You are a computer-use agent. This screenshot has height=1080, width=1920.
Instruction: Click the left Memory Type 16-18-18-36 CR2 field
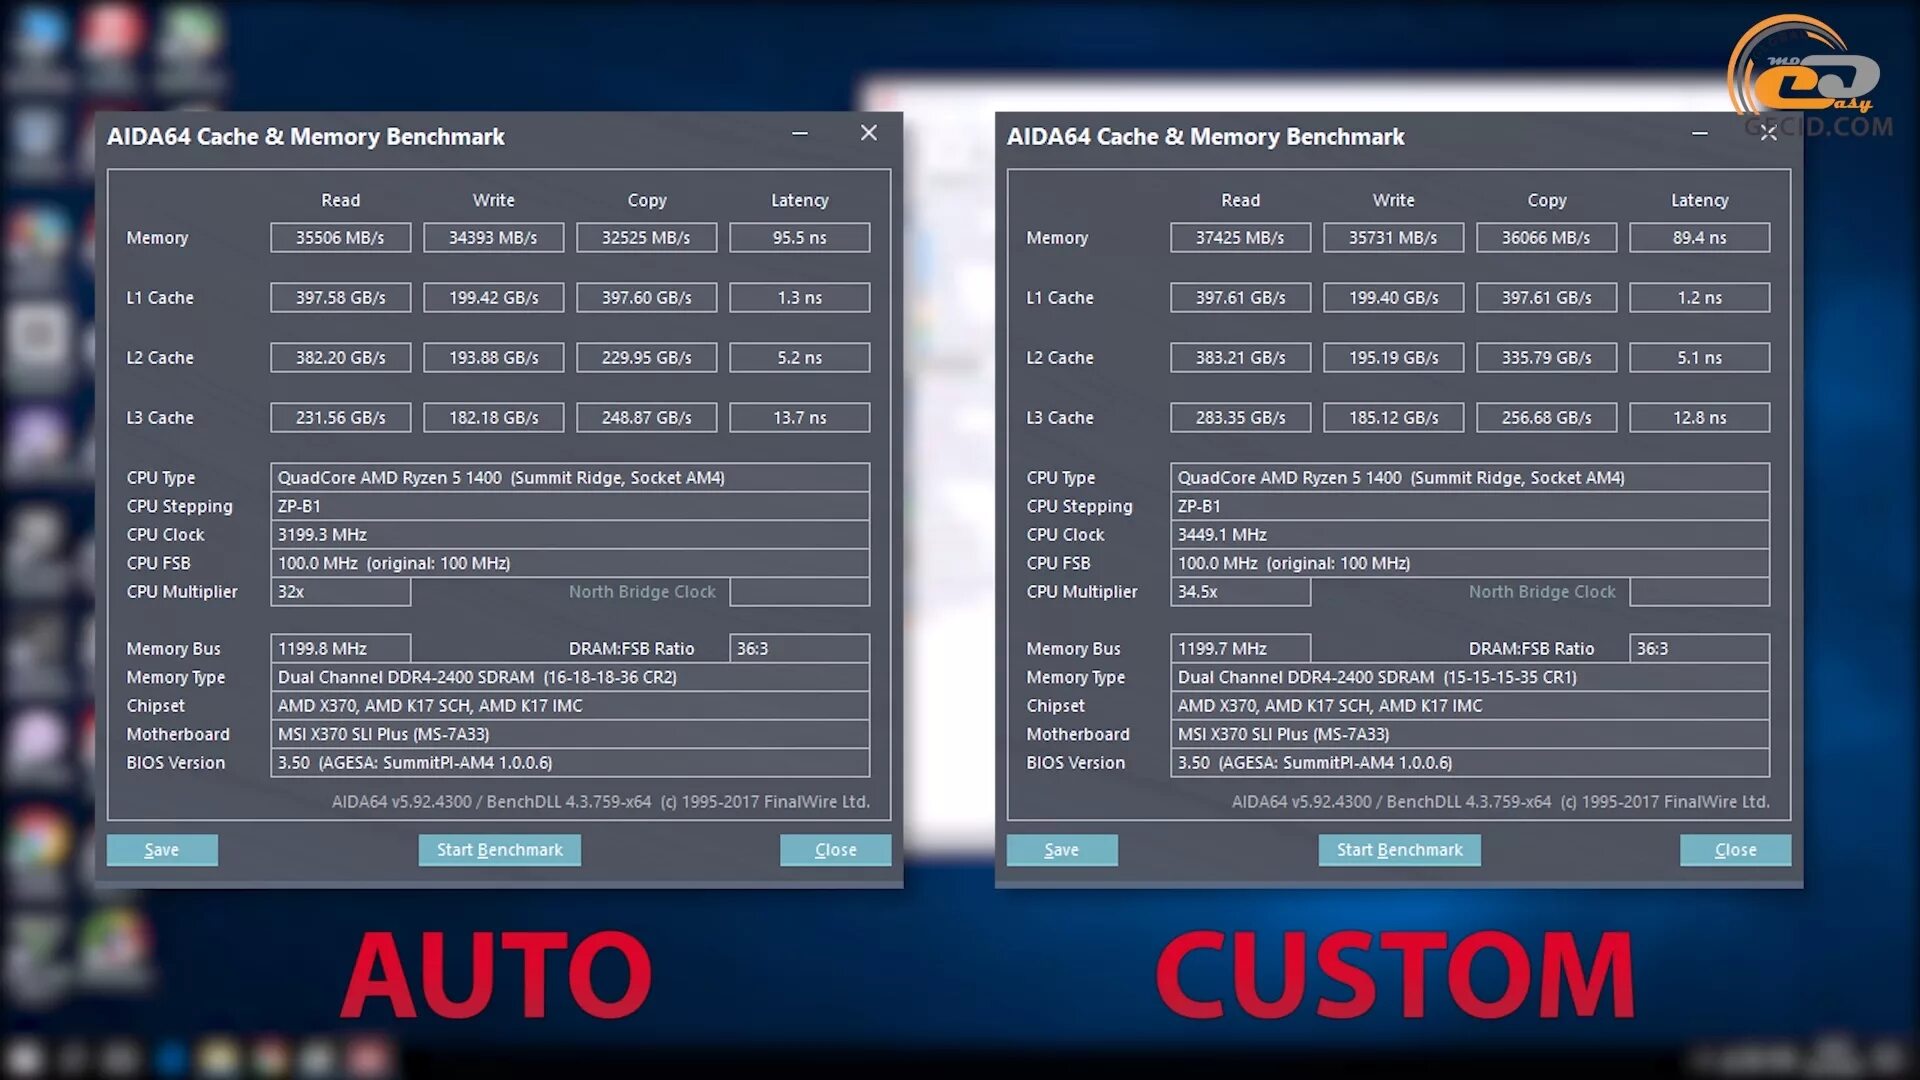(x=569, y=677)
